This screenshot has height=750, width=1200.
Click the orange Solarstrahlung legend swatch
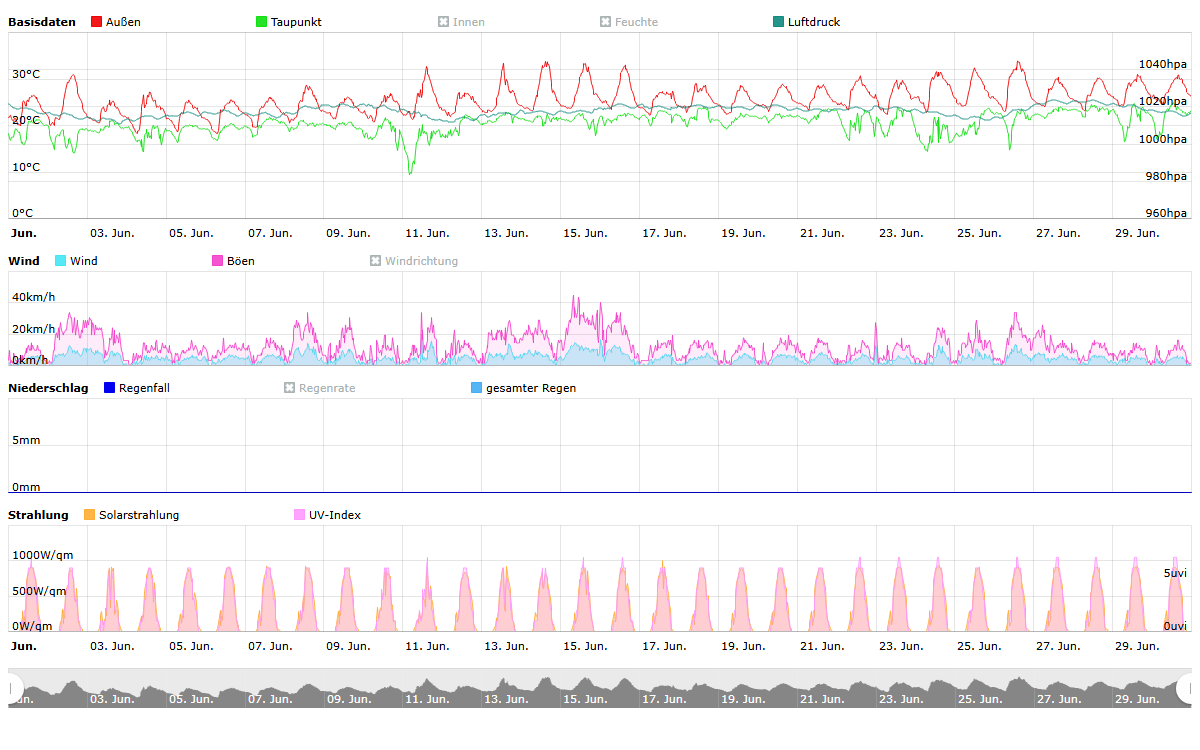pyautogui.click(x=90, y=515)
